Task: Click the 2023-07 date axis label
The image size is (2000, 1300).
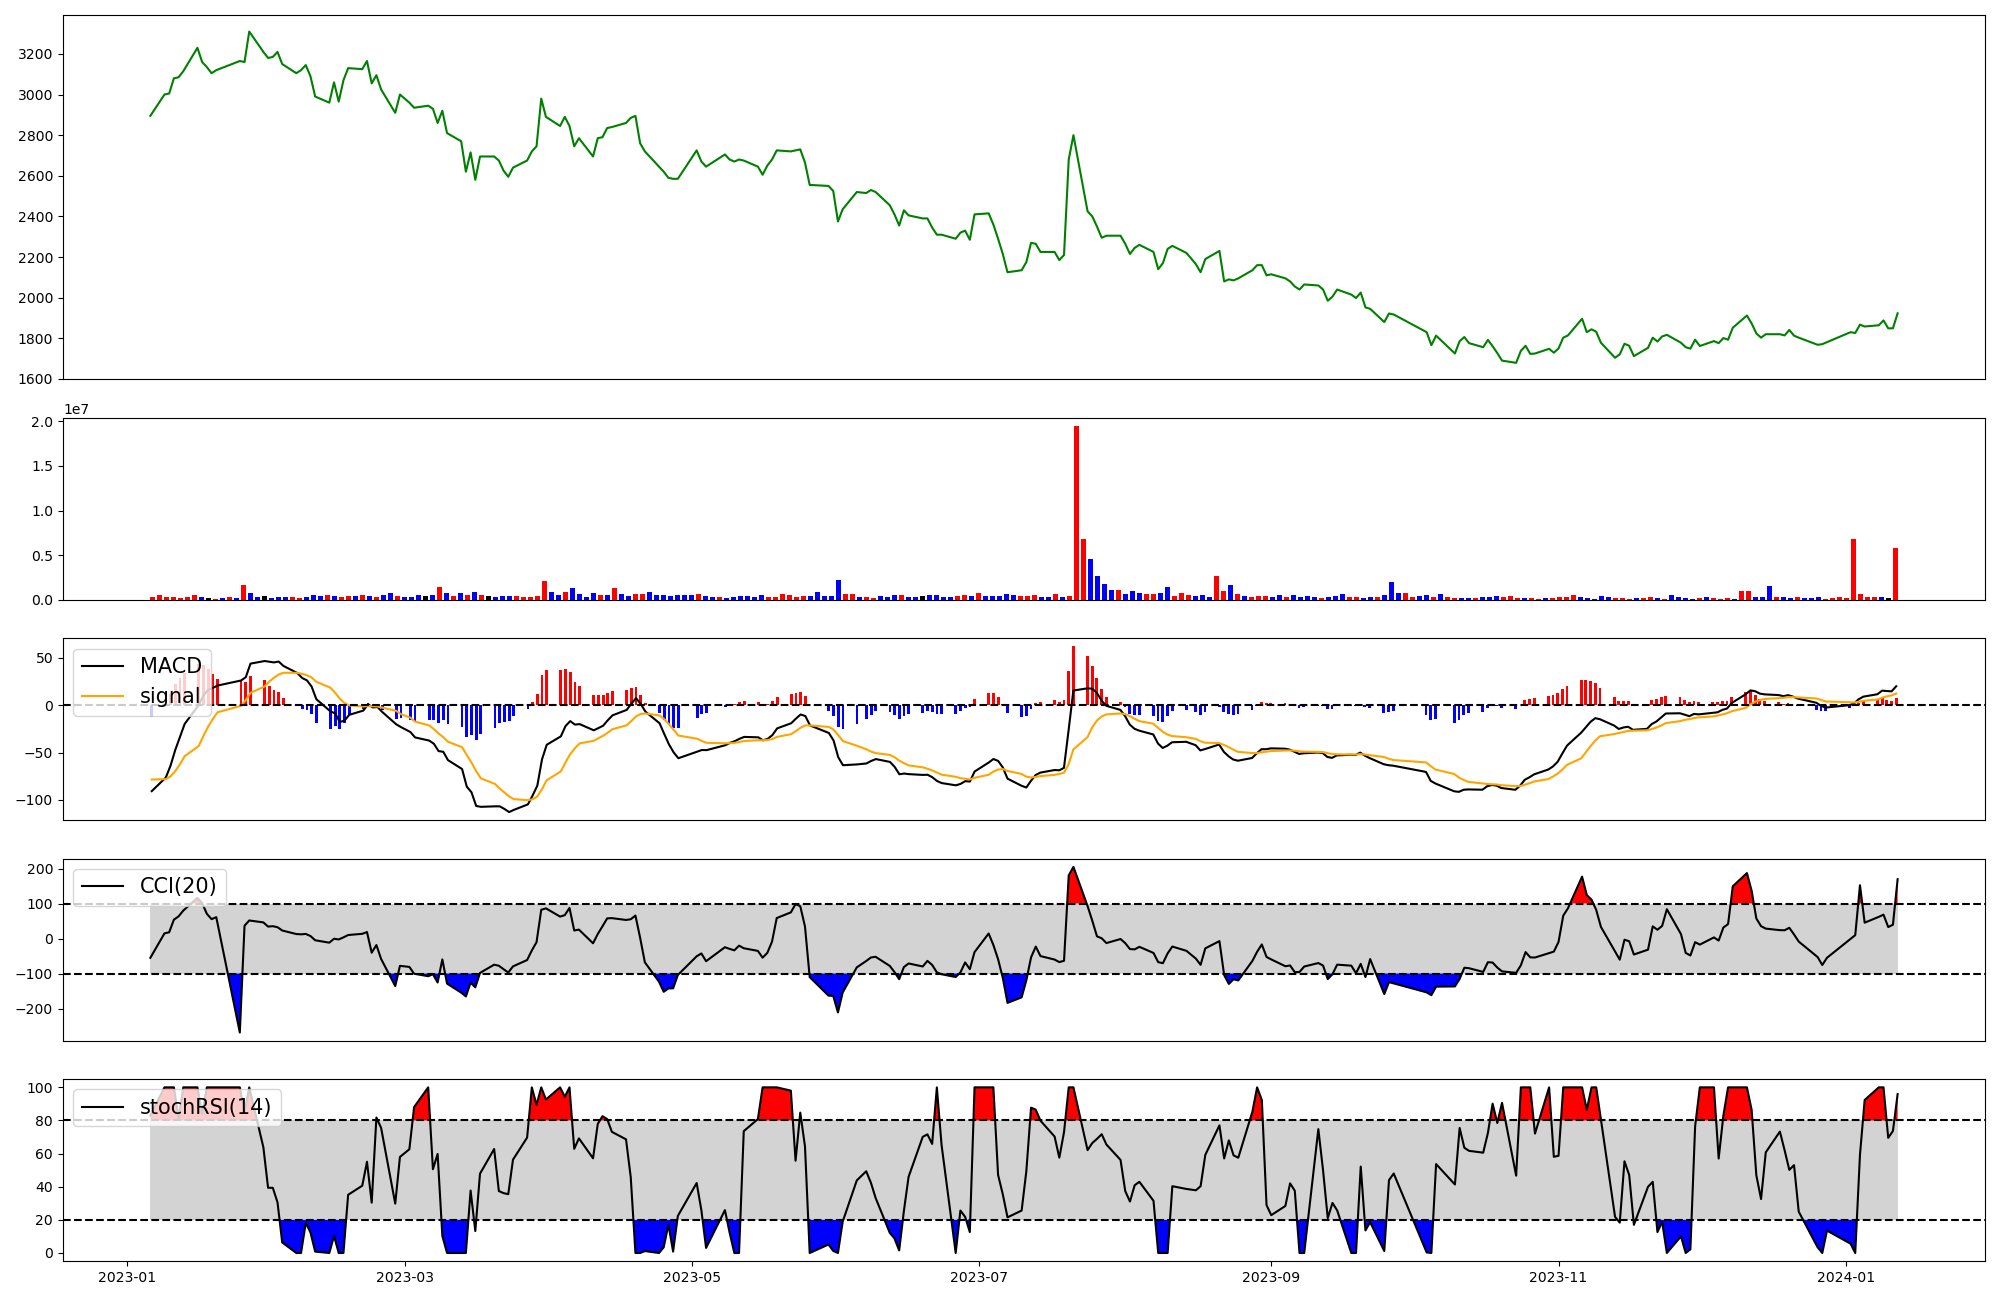Action: click(x=979, y=1277)
